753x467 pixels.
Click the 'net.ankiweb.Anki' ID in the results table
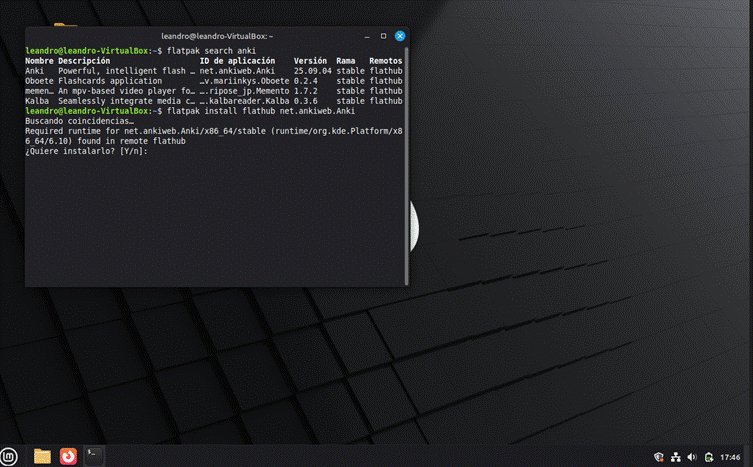pyautogui.click(x=237, y=71)
